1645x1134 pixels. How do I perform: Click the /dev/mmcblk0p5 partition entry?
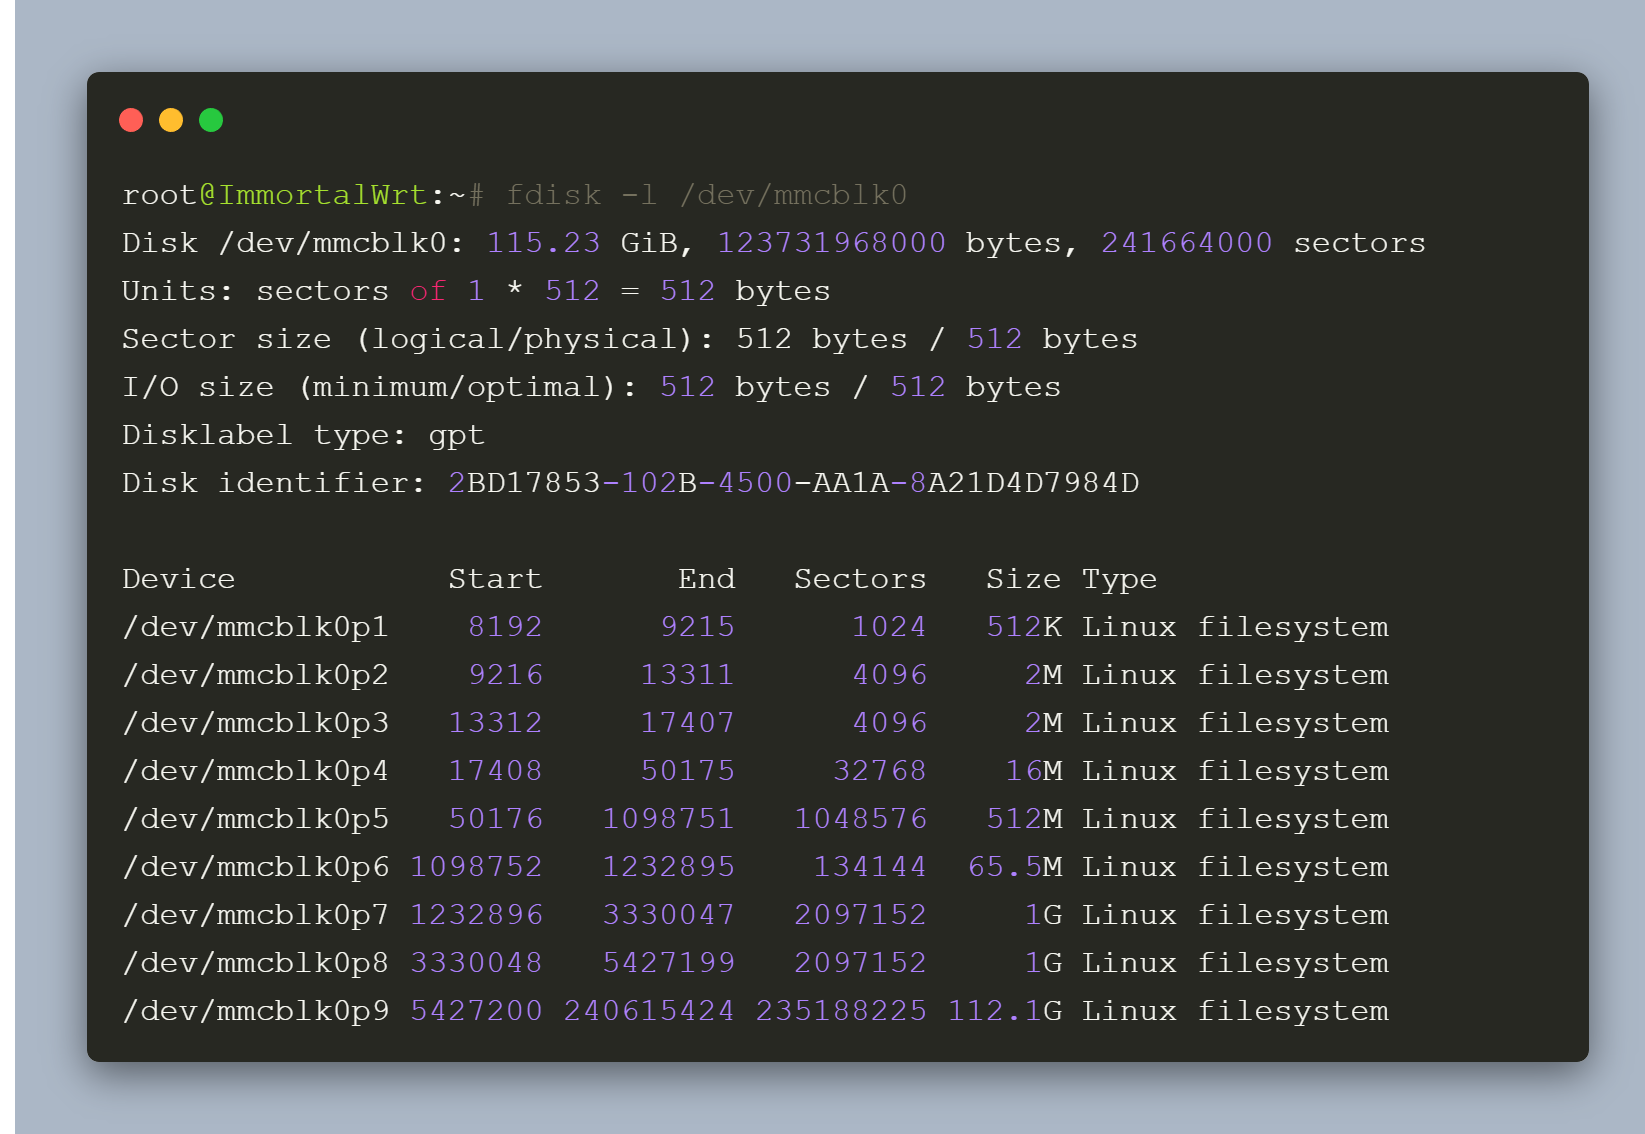click(x=255, y=819)
